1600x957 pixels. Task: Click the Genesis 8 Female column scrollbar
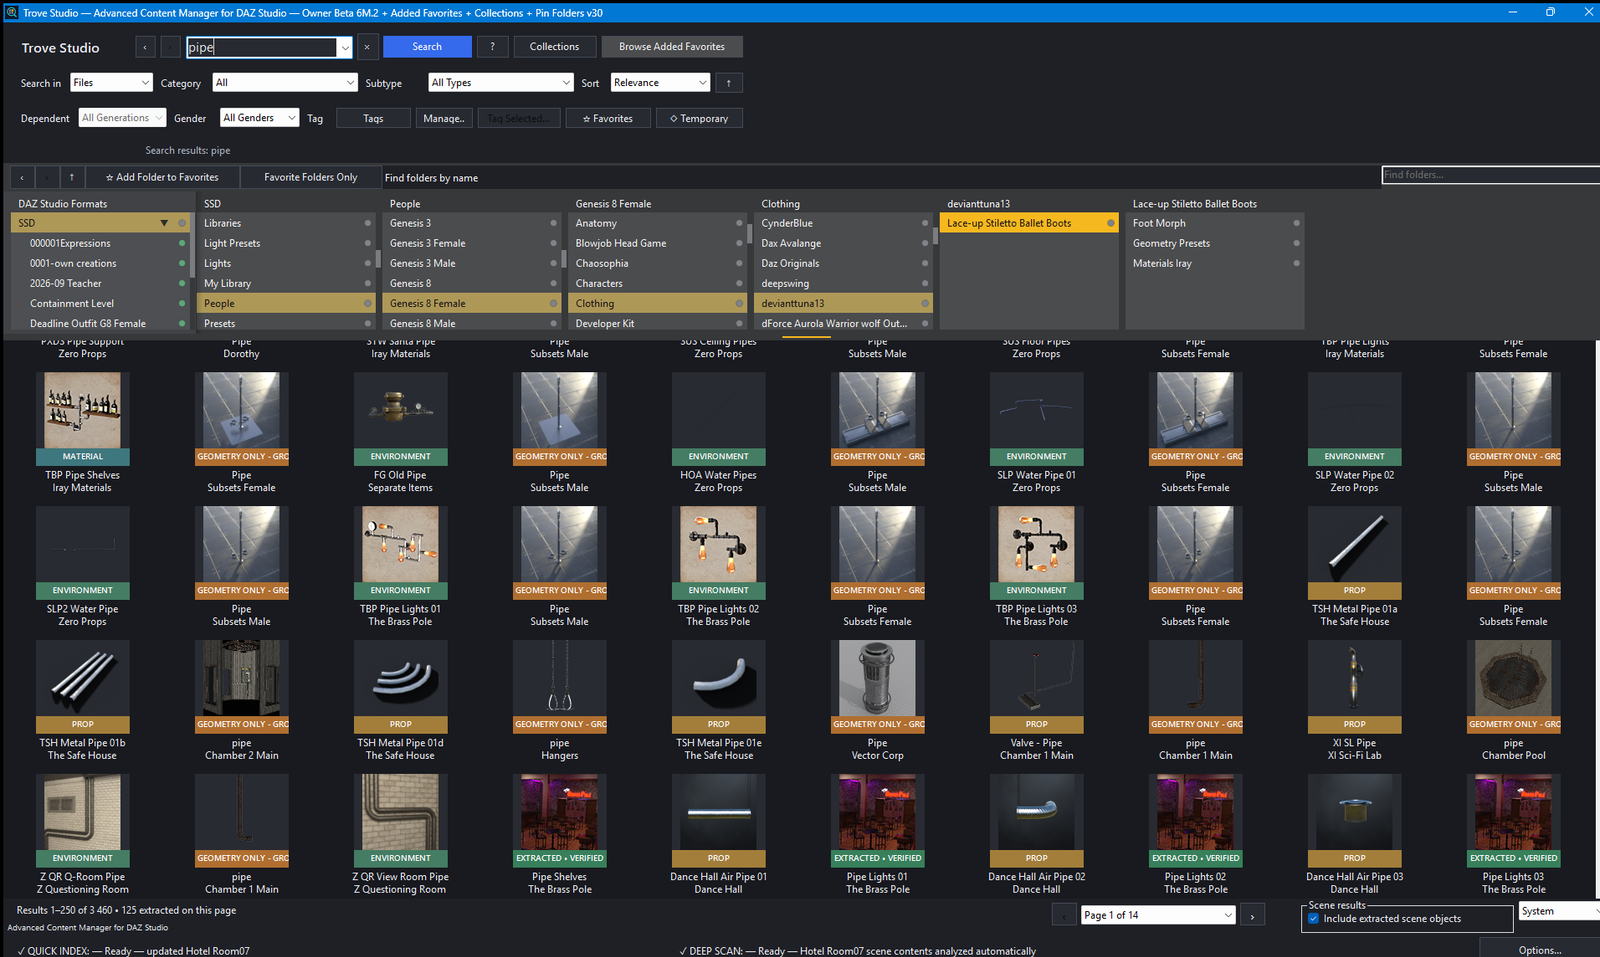749,235
